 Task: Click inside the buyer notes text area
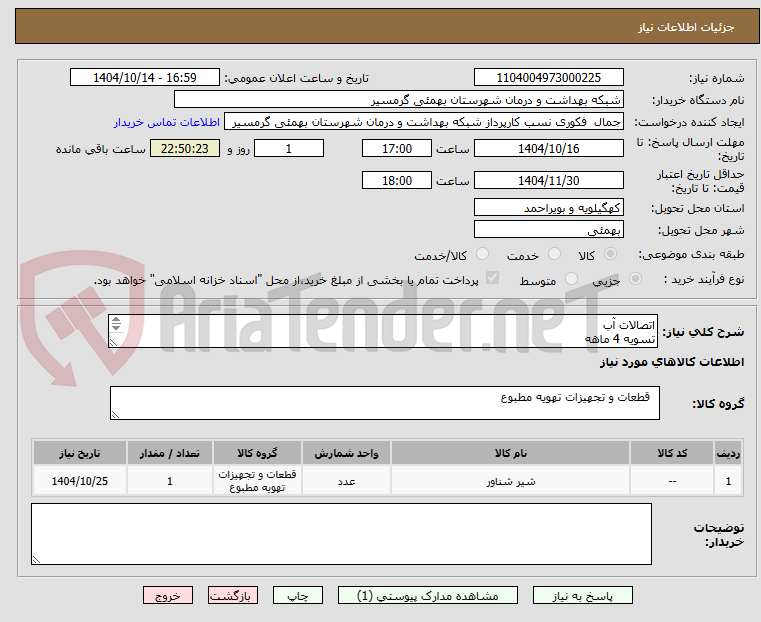(x=341, y=534)
